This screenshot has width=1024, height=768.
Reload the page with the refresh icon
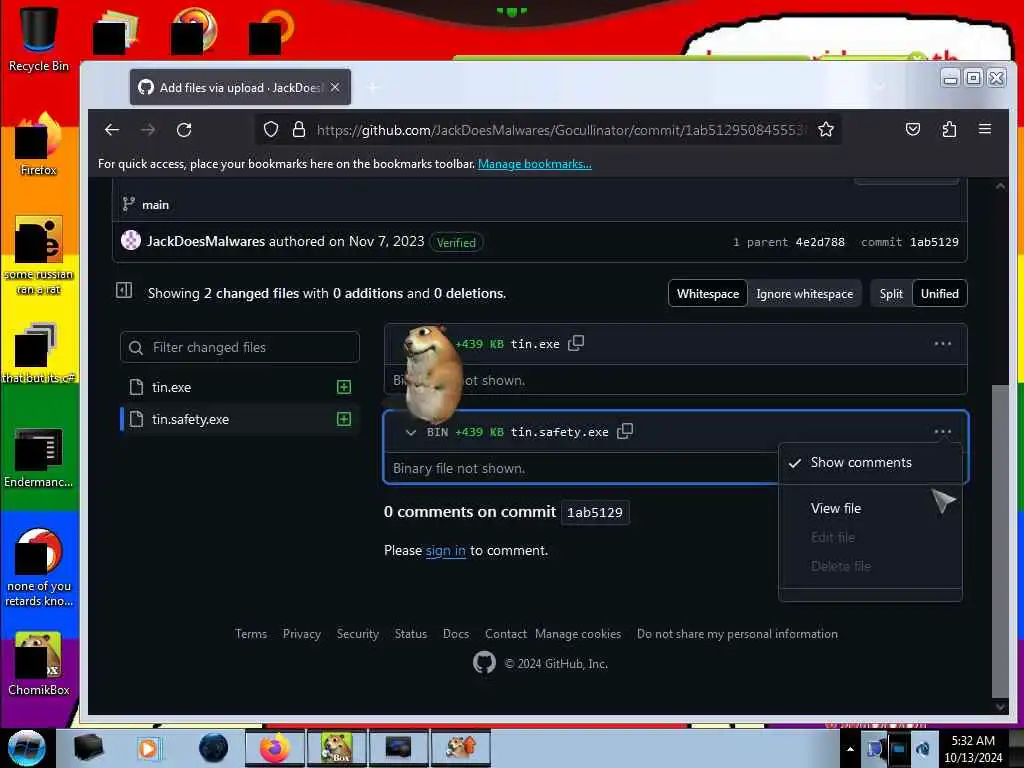184,129
